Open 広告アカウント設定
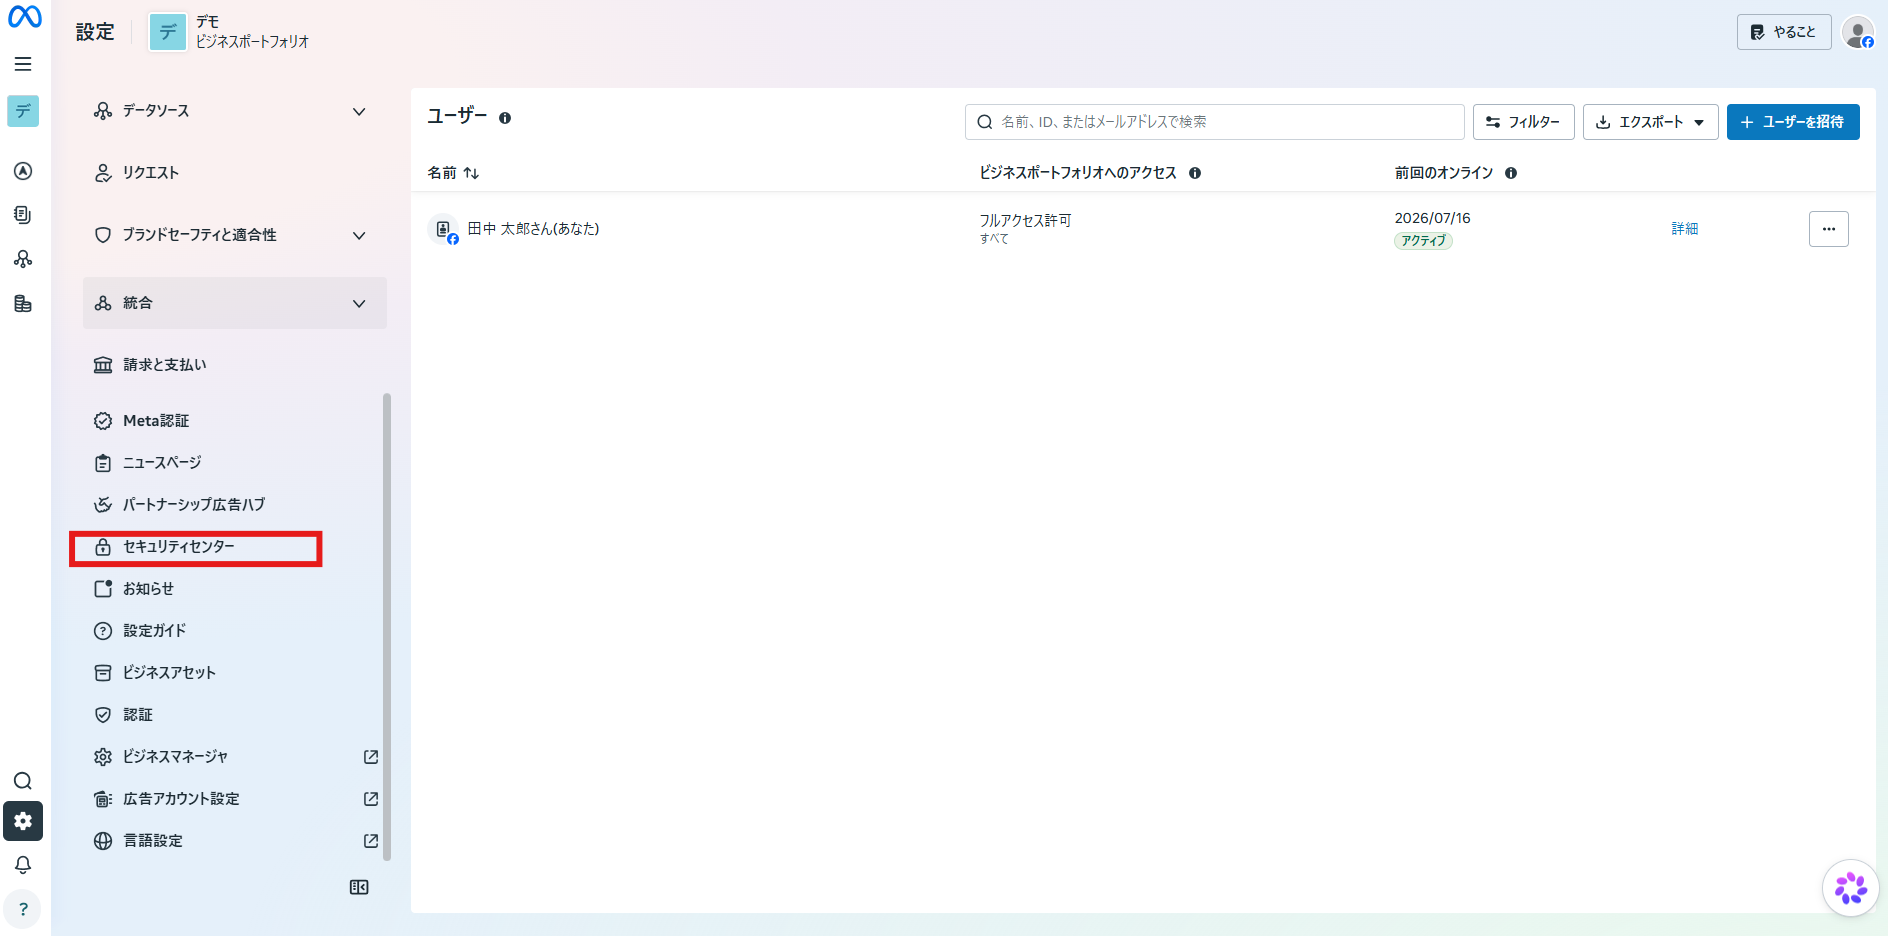Screen dimensions: 1888x936 coord(235,799)
